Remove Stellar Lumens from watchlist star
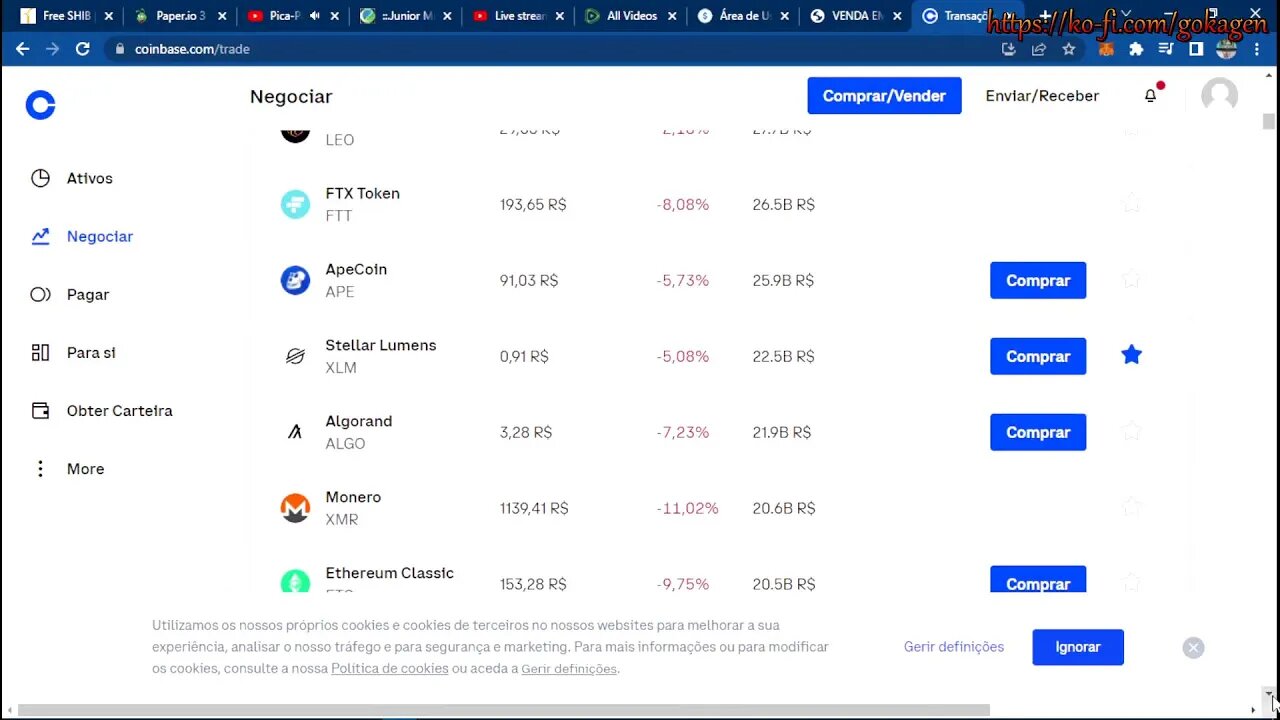 (x=1131, y=355)
